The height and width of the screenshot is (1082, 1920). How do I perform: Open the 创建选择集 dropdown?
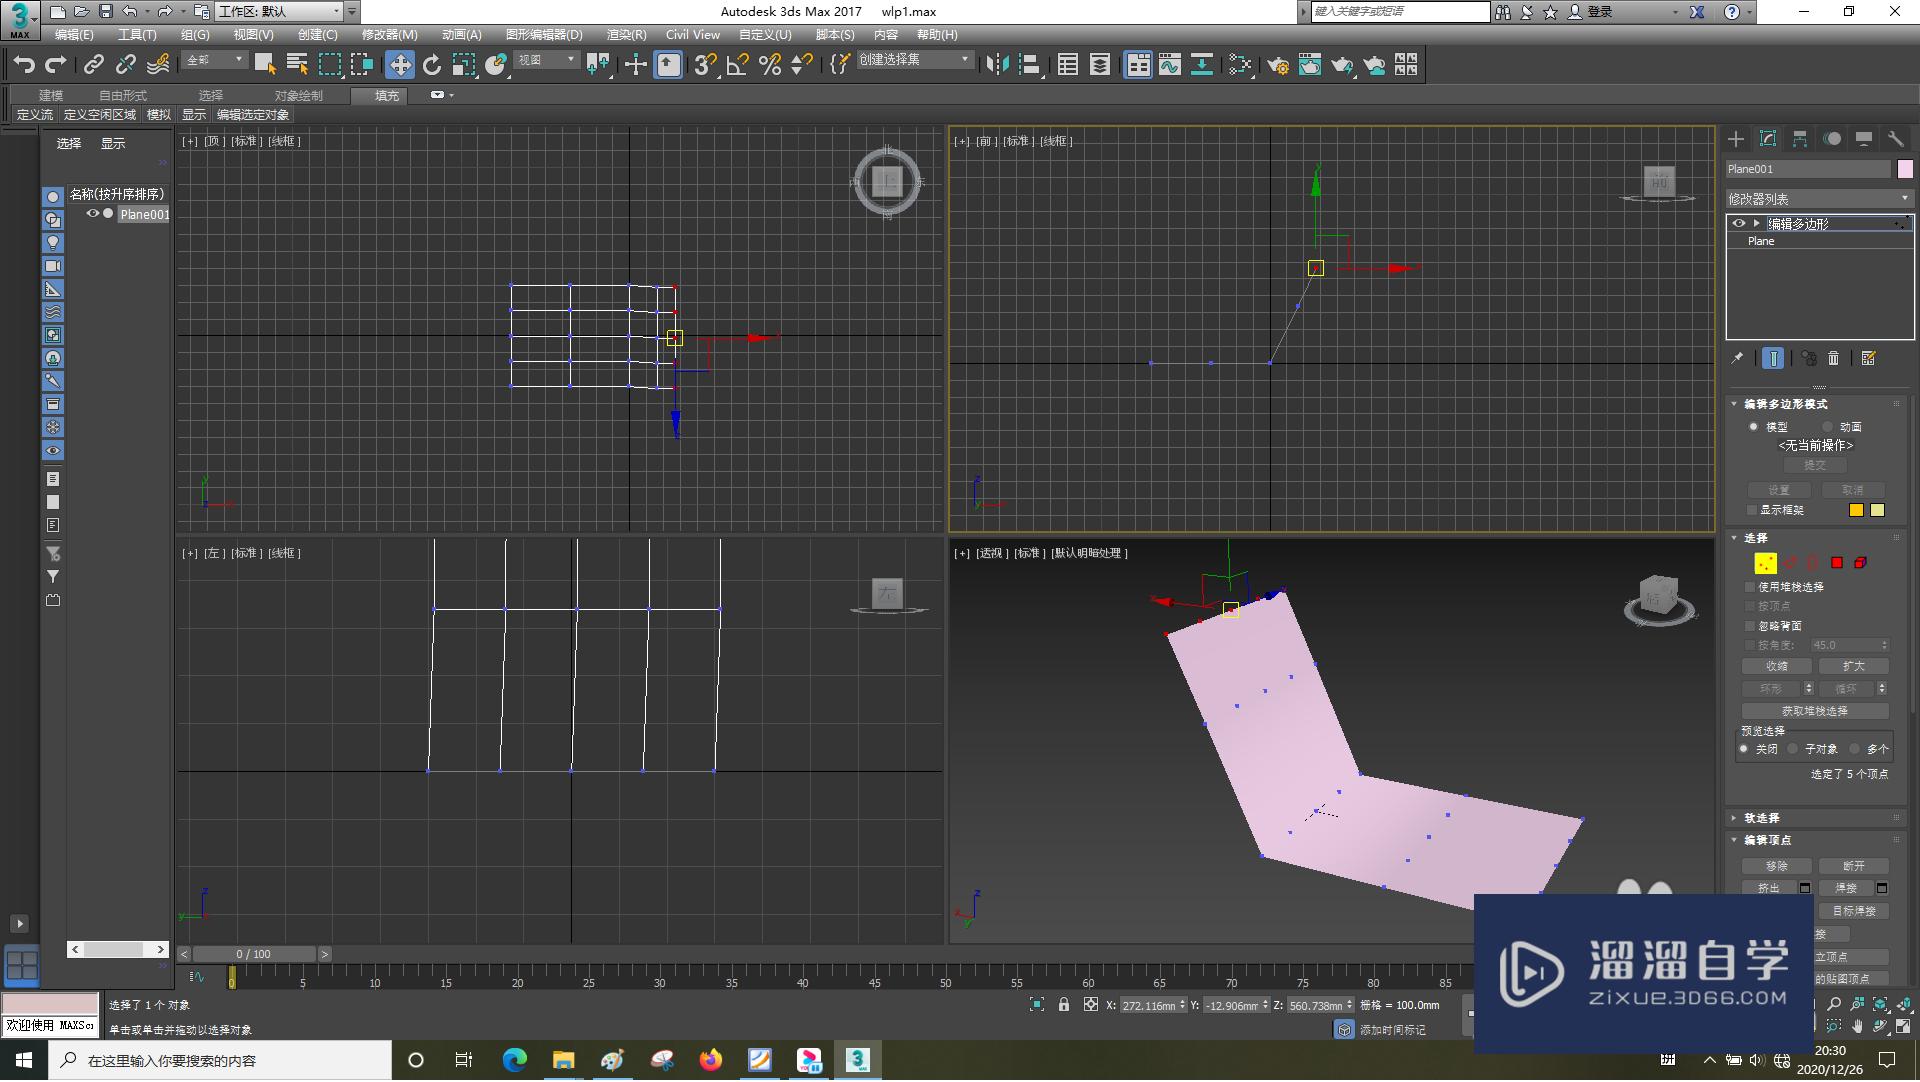point(914,60)
